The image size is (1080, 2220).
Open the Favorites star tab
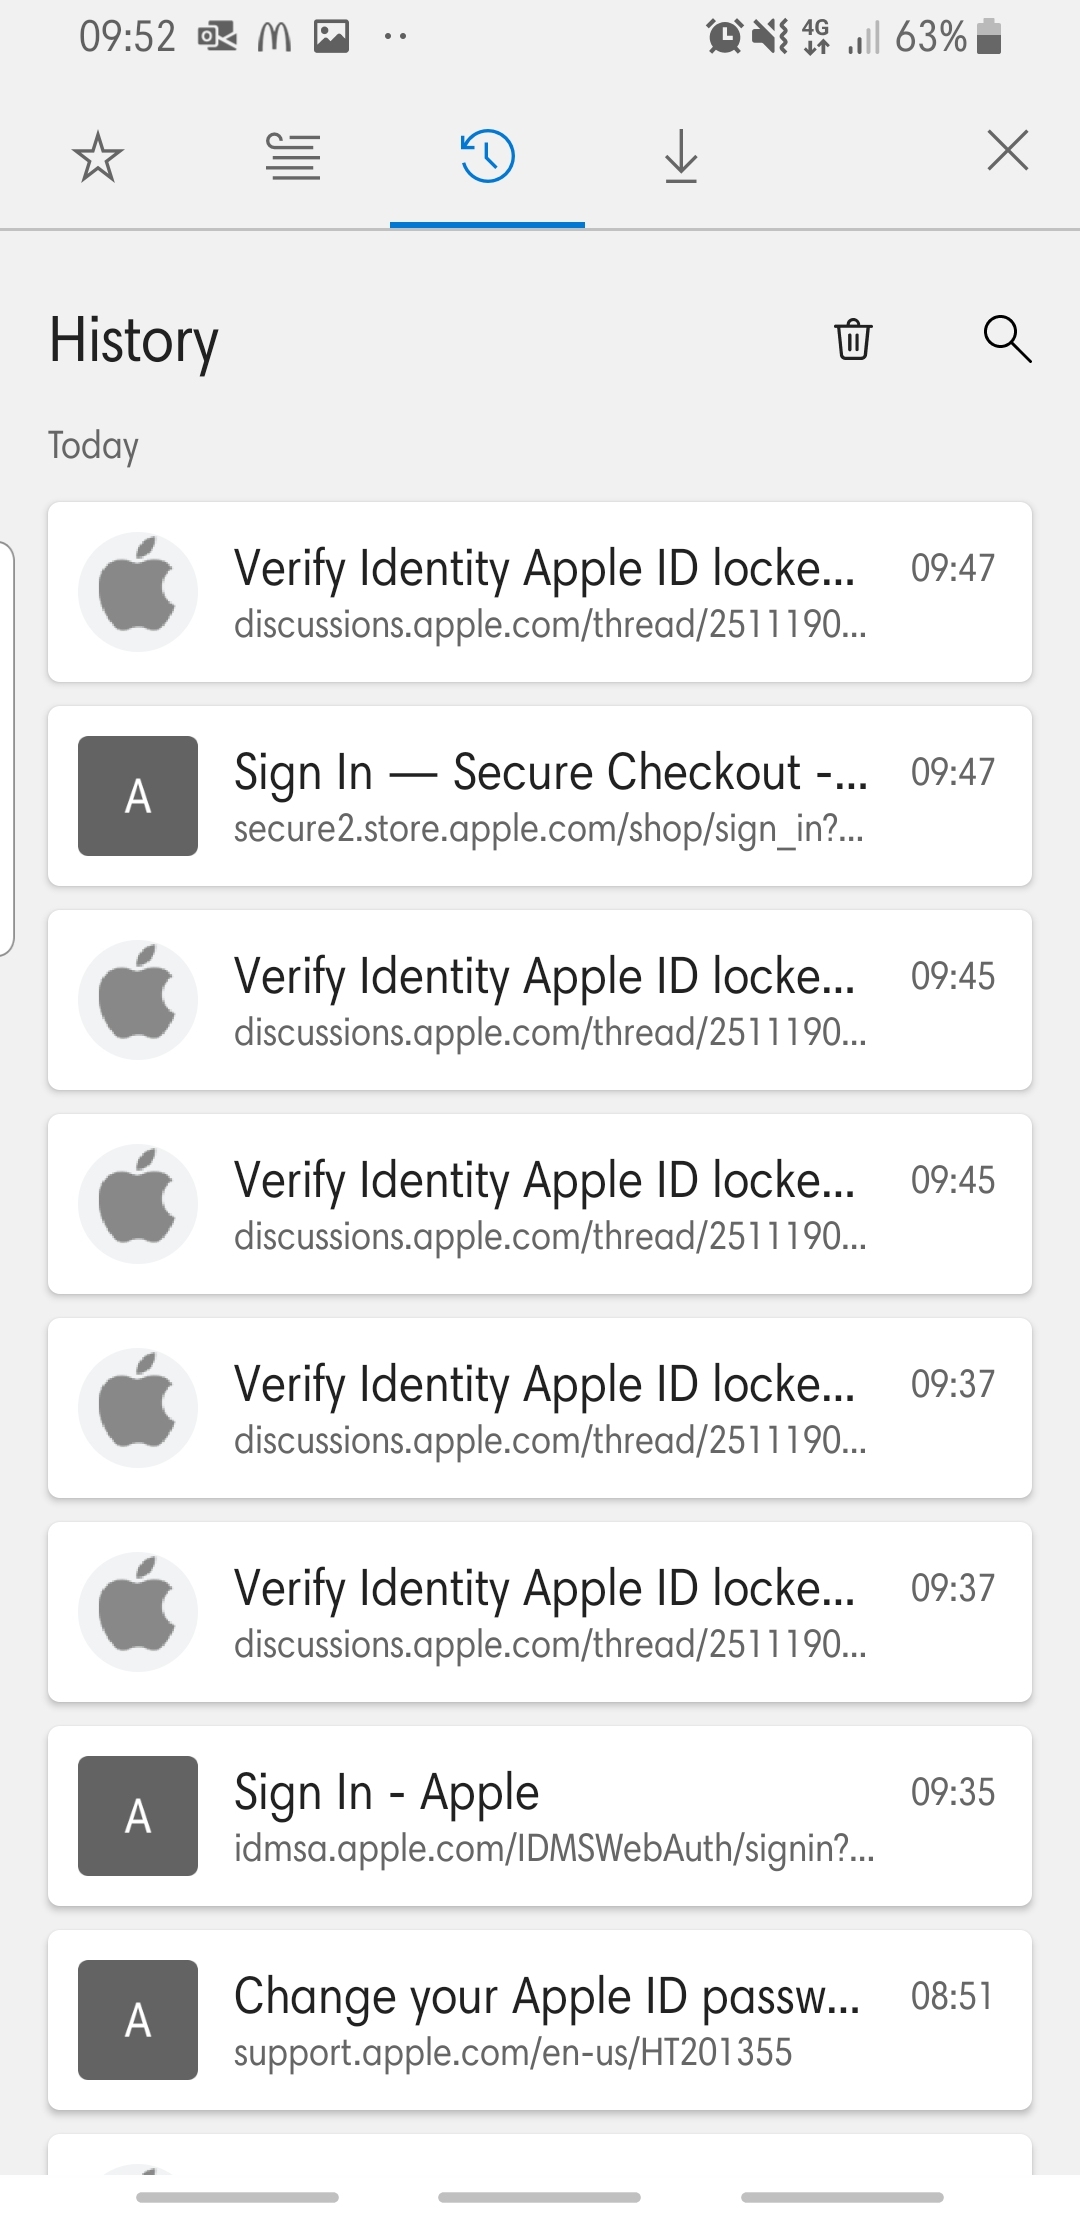[98, 157]
